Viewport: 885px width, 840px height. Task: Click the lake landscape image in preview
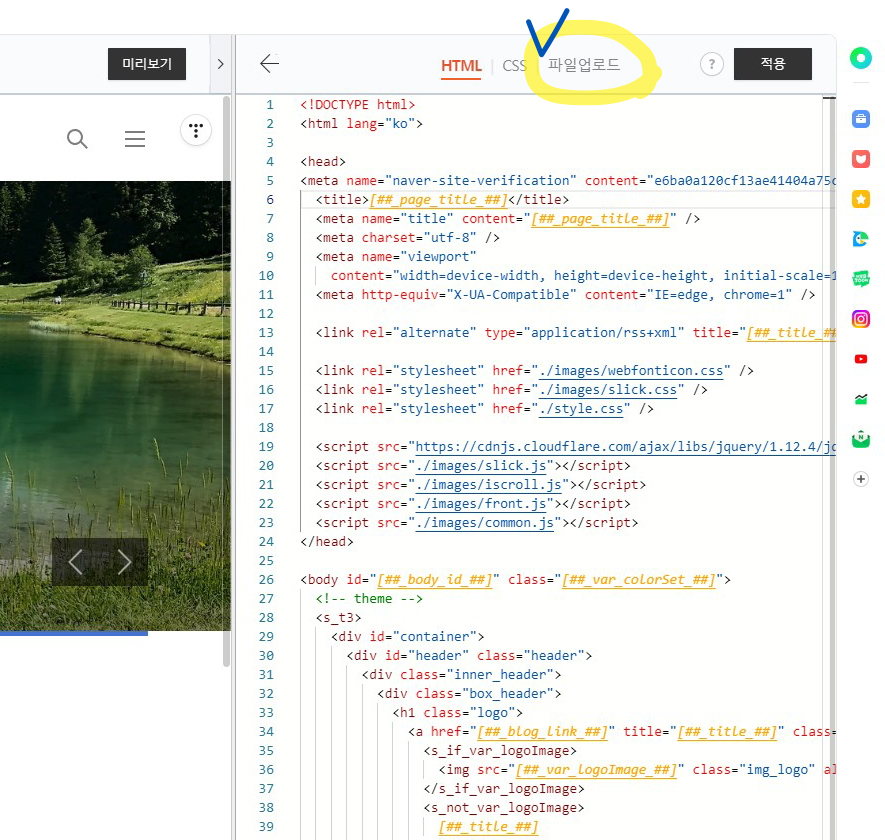115,405
